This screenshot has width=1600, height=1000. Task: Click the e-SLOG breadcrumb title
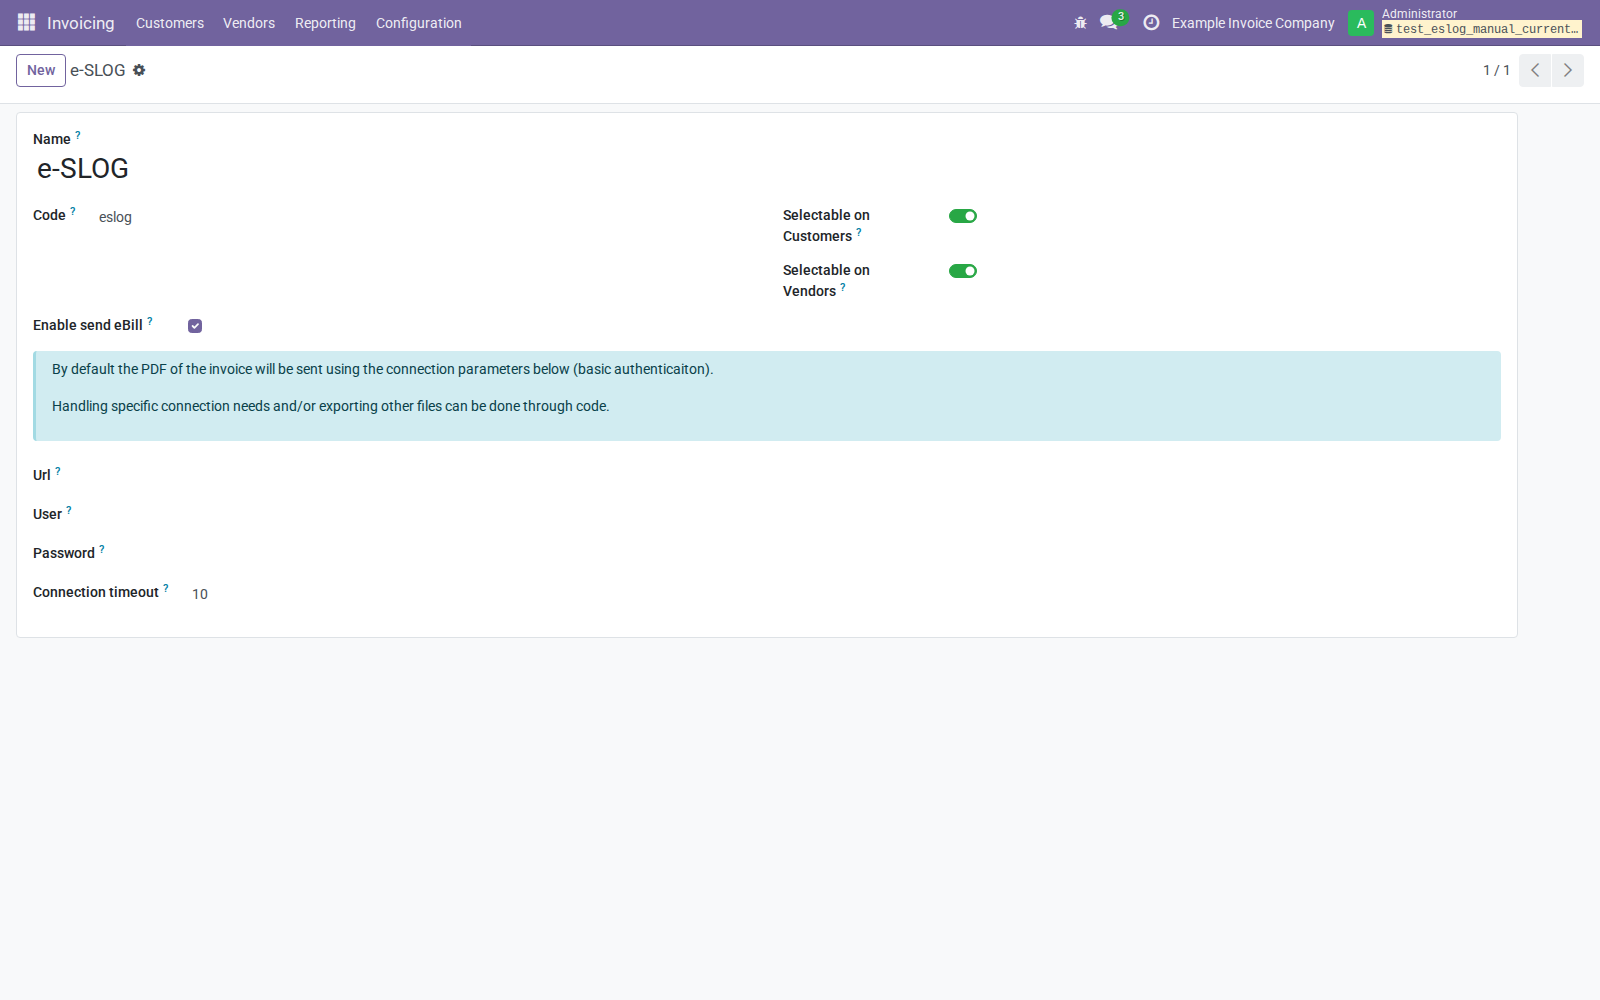tap(98, 70)
